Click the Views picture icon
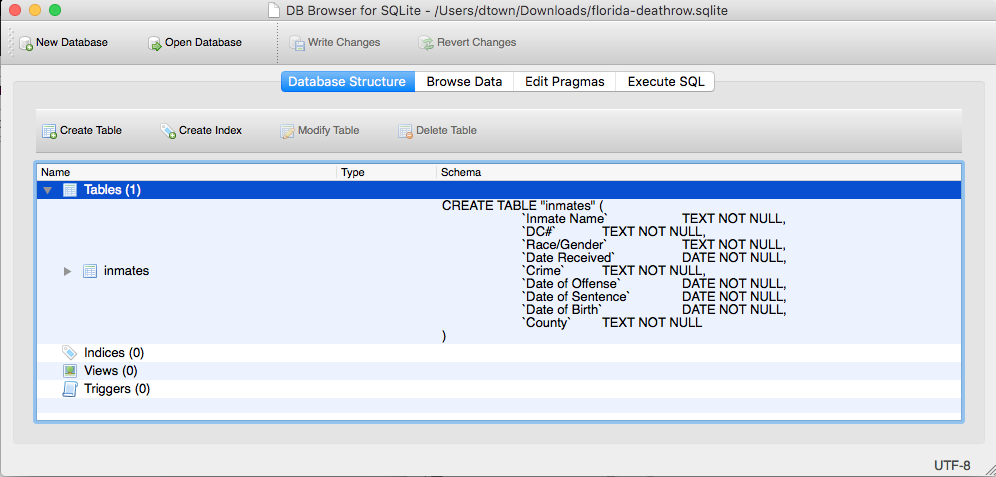This screenshot has width=996, height=477. pyautogui.click(x=70, y=371)
